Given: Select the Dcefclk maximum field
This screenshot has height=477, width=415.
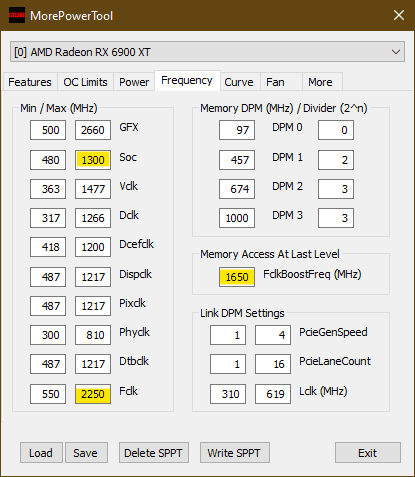Looking at the screenshot, I should [x=93, y=247].
